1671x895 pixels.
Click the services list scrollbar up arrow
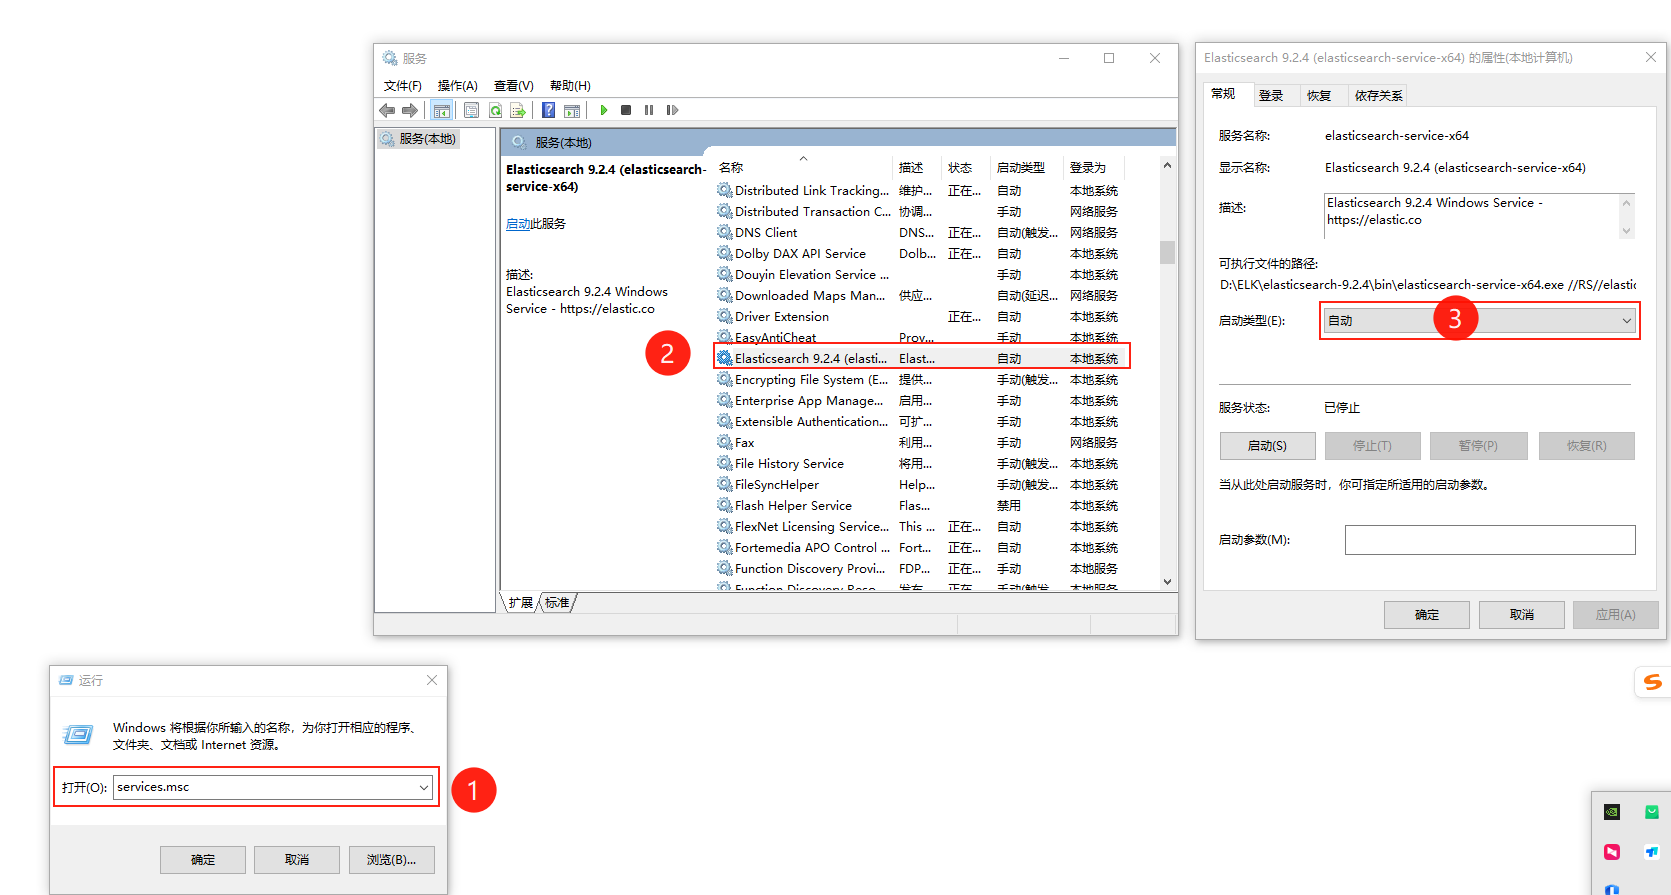tap(1167, 165)
